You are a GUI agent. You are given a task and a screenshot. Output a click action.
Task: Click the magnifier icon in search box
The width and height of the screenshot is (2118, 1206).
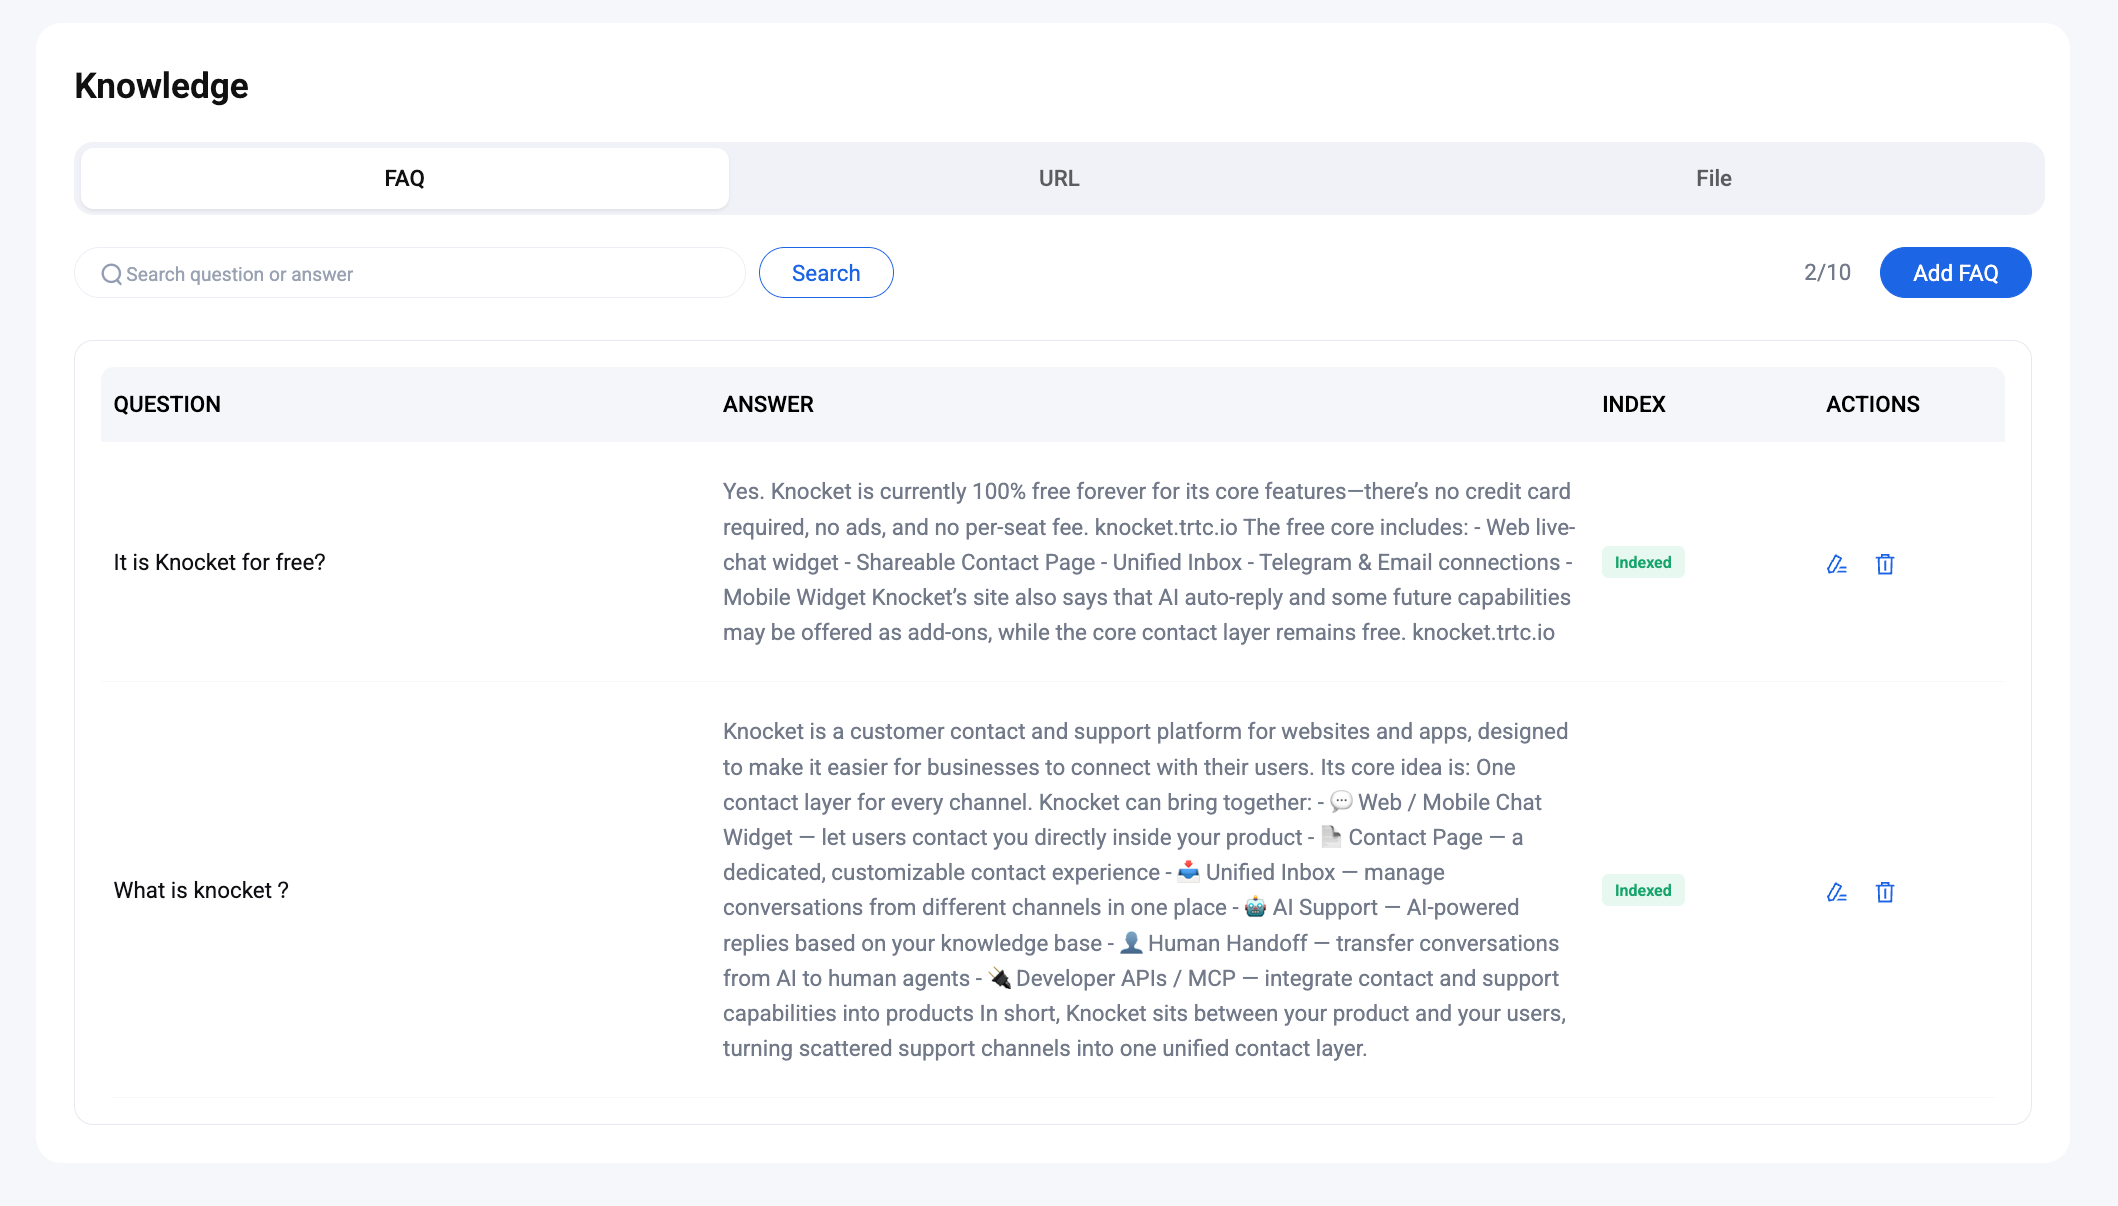[111, 274]
